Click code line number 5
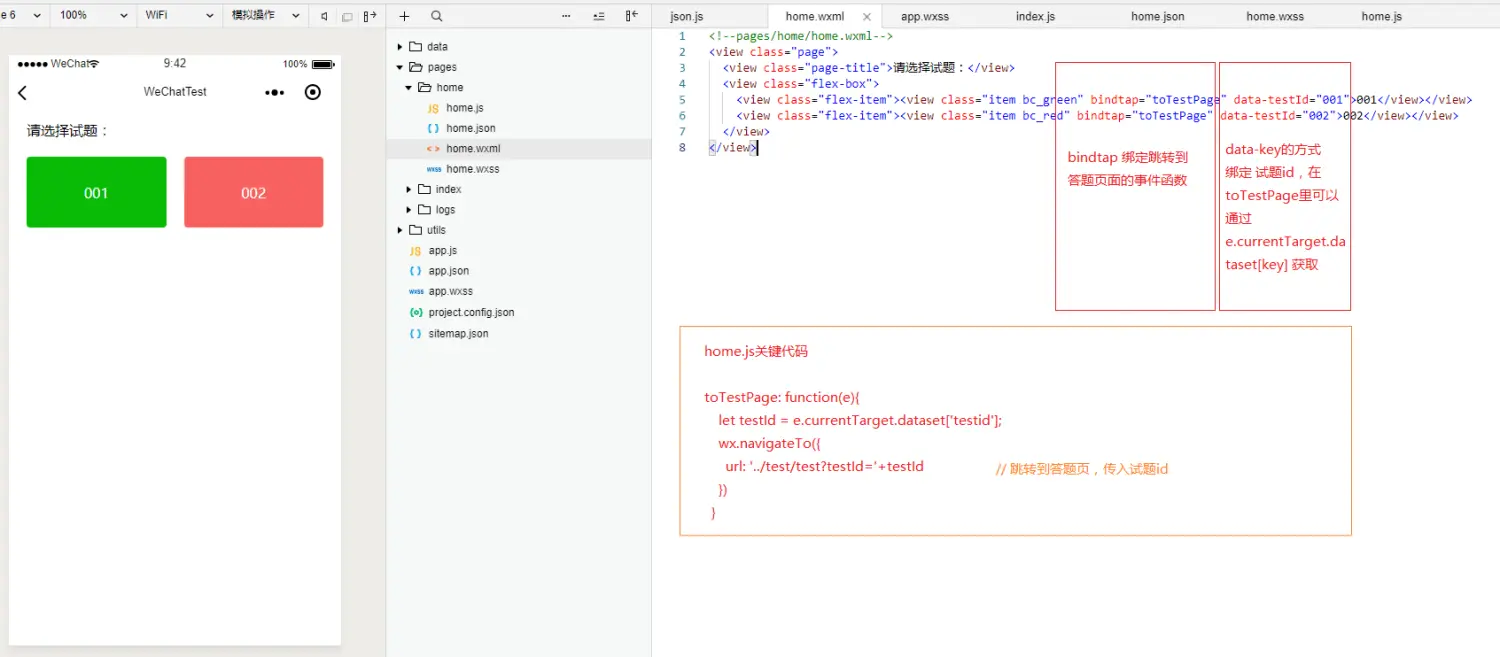This screenshot has height=657, width=1500. click(682, 100)
